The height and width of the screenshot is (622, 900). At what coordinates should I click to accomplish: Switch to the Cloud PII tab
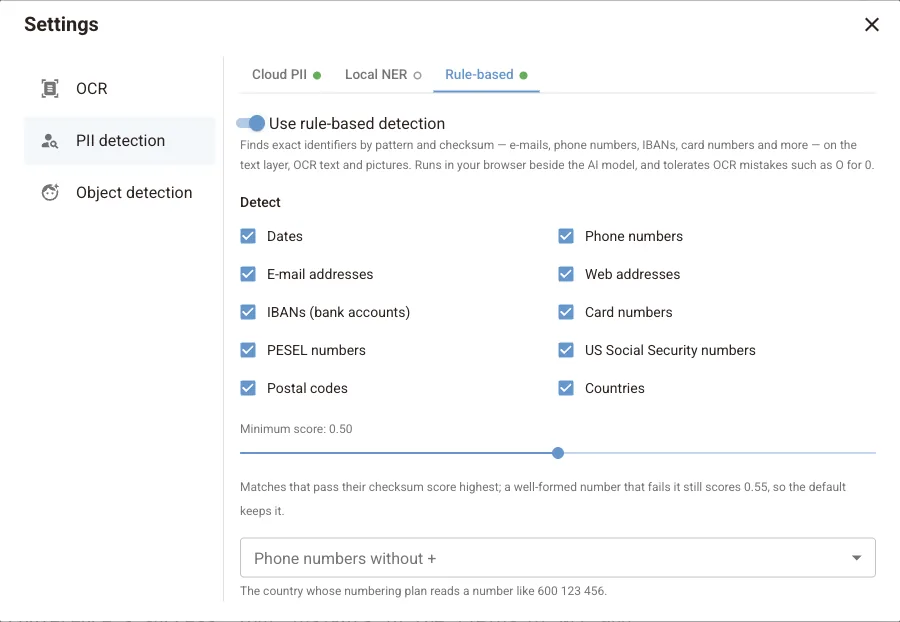286,75
